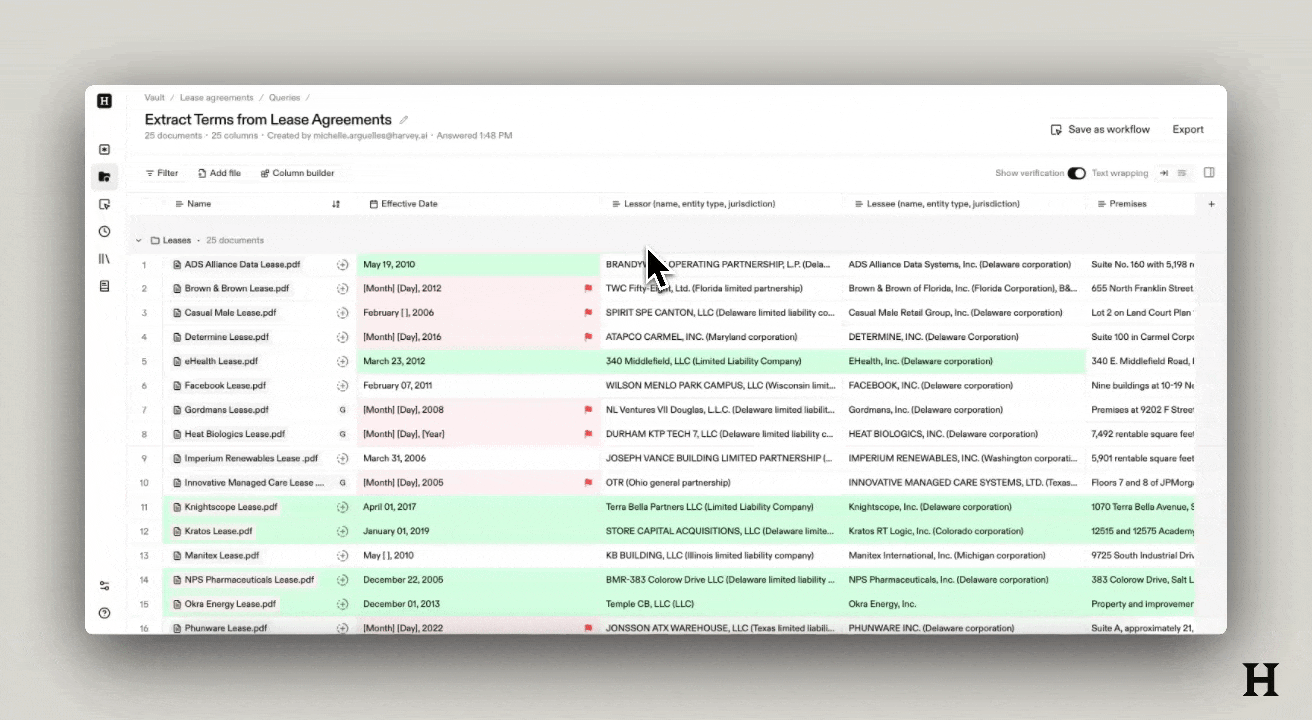Open the help question mark icon
The image size is (1312, 720).
click(104, 613)
